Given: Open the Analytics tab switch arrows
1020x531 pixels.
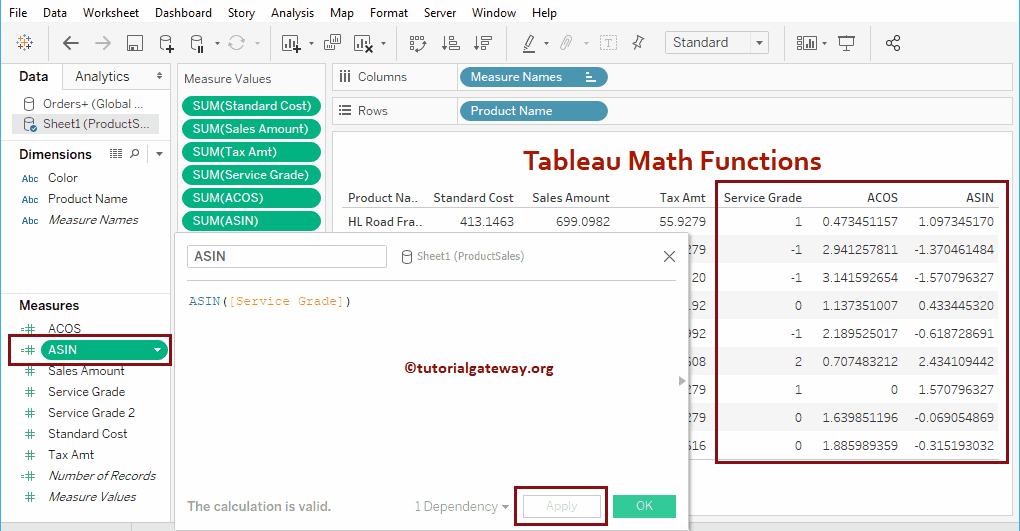Looking at the screenshot, I should point(159,76).
